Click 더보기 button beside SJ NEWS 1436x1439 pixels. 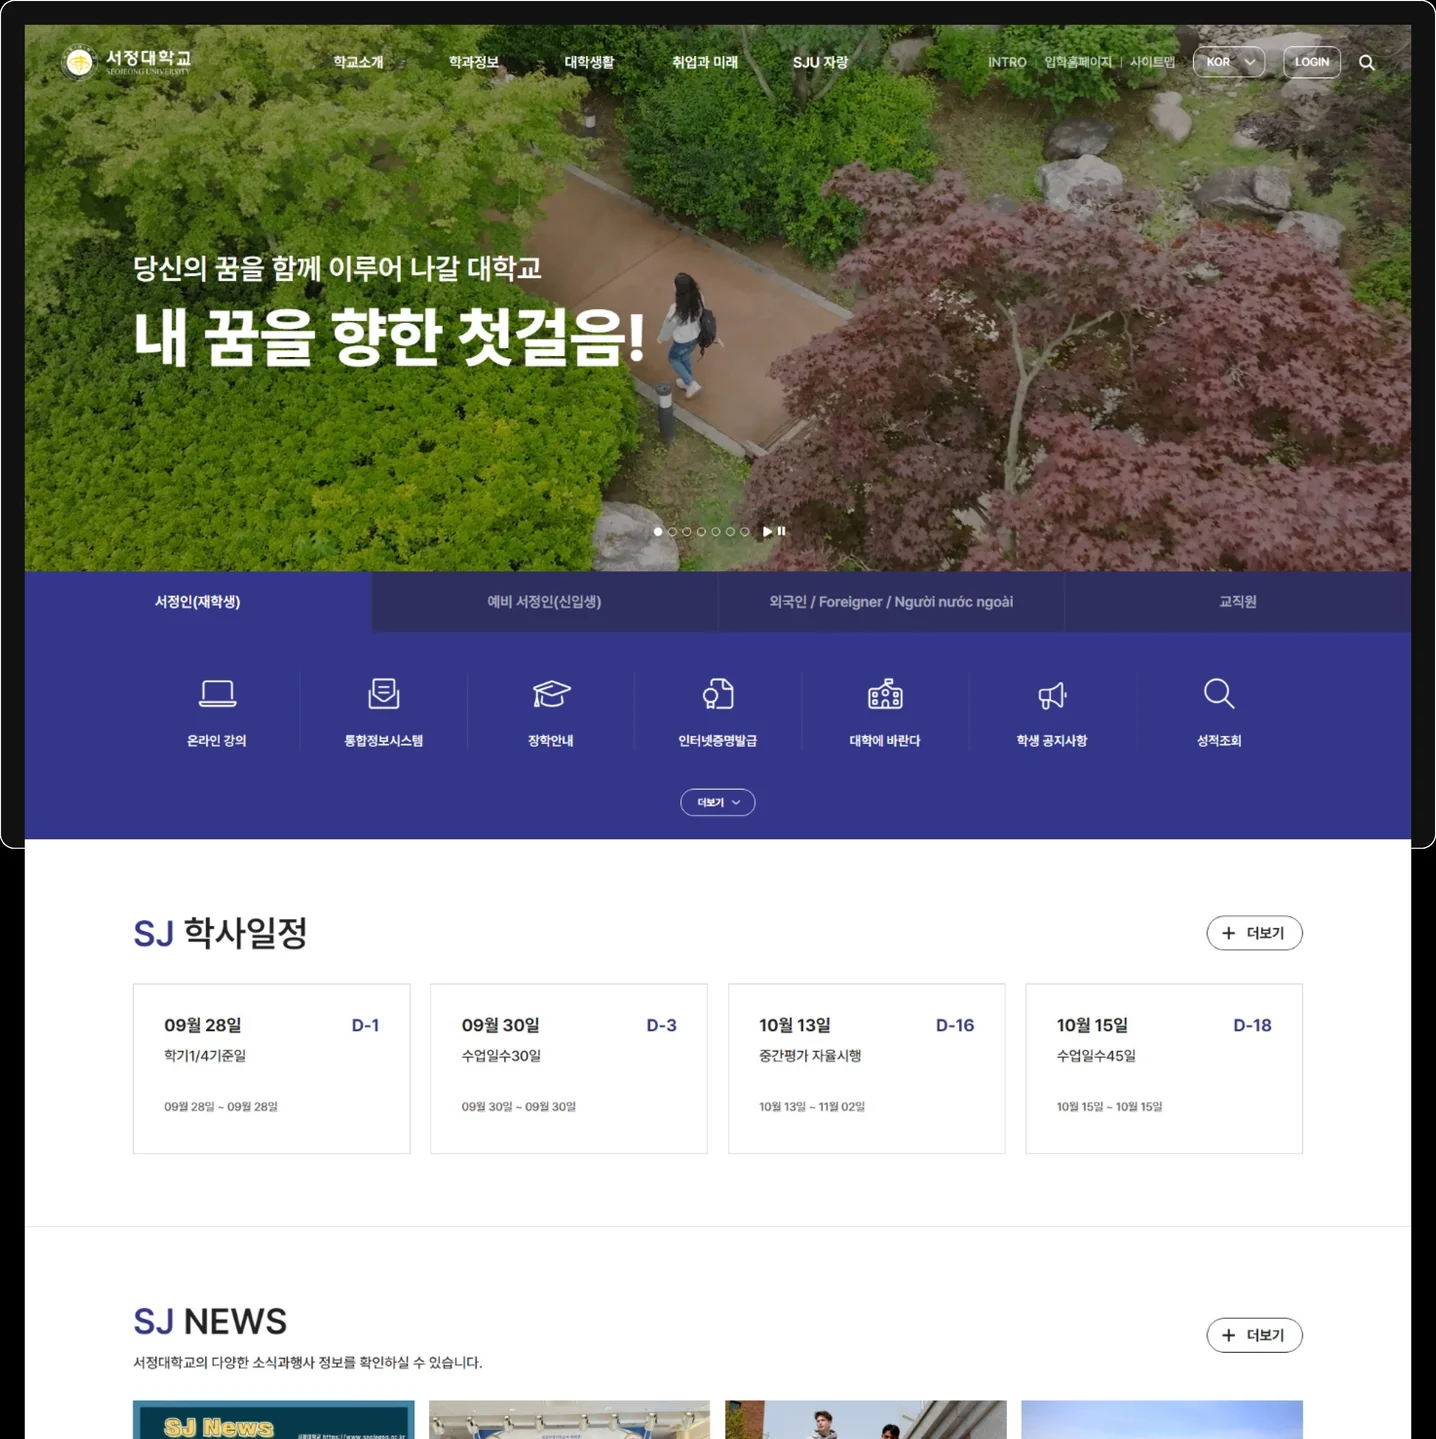[x=1254, y=1335]
